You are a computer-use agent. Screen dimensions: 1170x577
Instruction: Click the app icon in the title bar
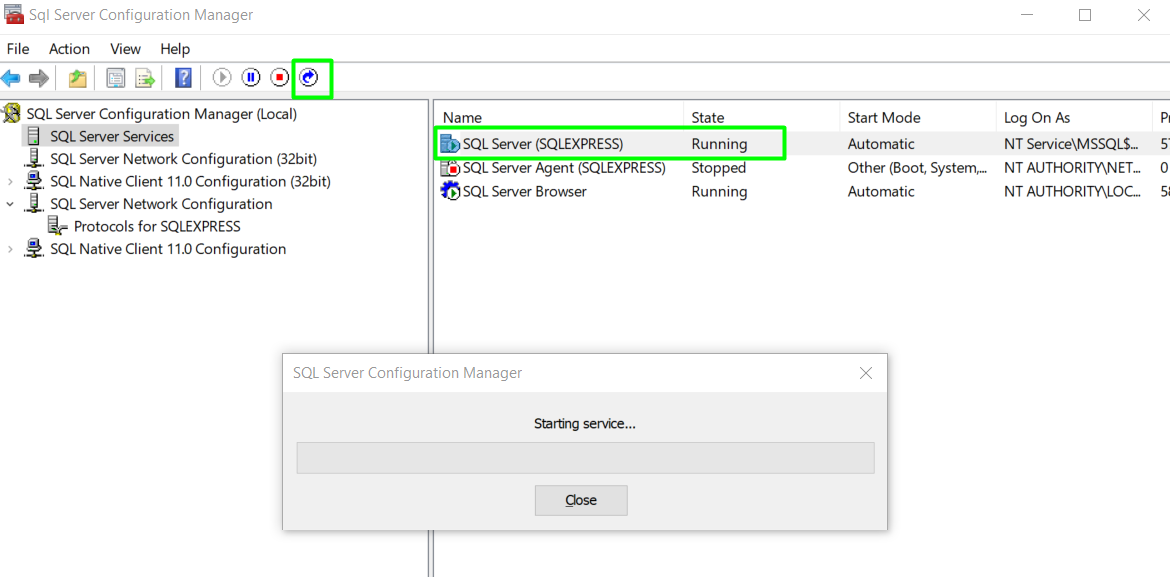[13, 15]
